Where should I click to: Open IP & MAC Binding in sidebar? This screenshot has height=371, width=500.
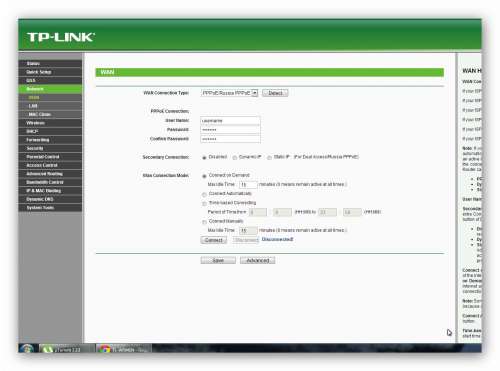[50, 191]
